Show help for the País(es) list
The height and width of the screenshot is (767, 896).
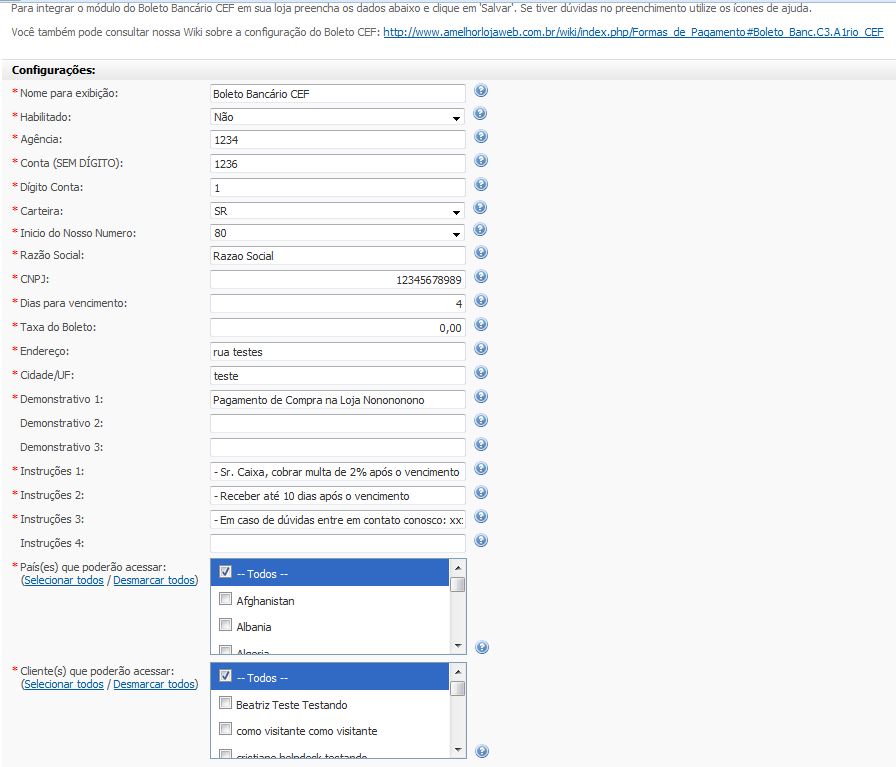[482, 647]
